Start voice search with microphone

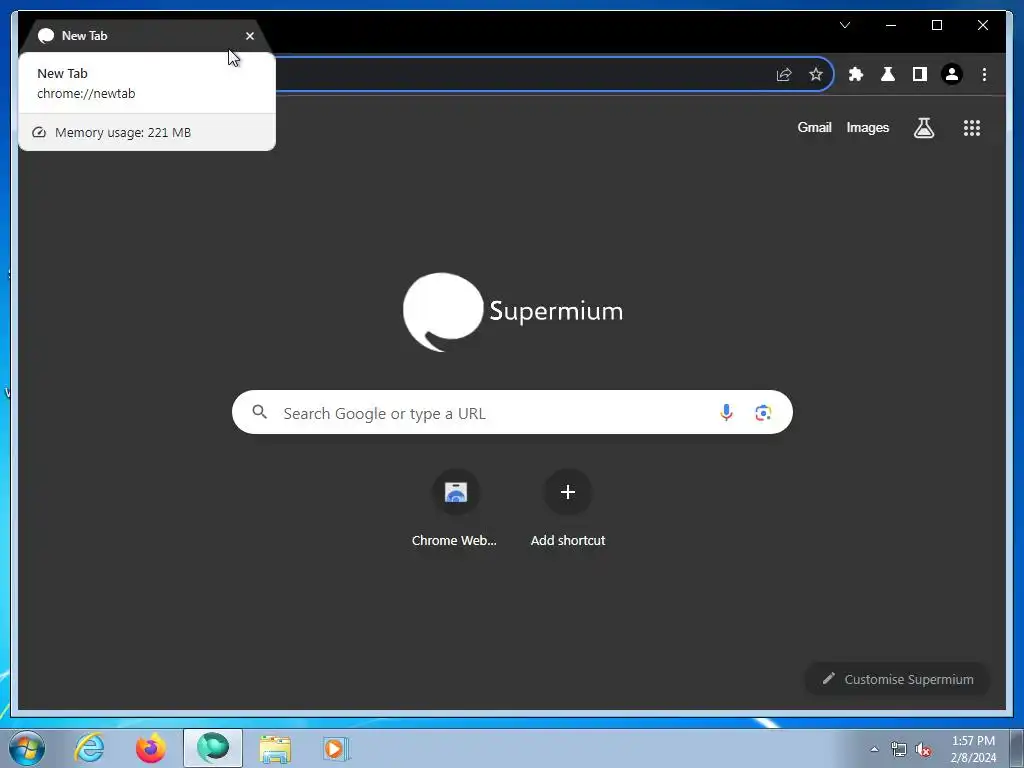(x=726, y=413)
